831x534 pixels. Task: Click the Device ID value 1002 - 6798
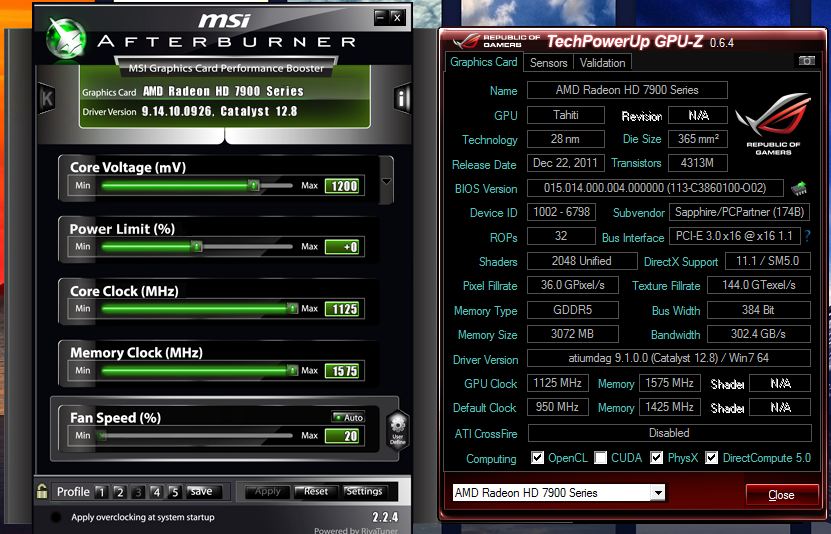[561, 212]
